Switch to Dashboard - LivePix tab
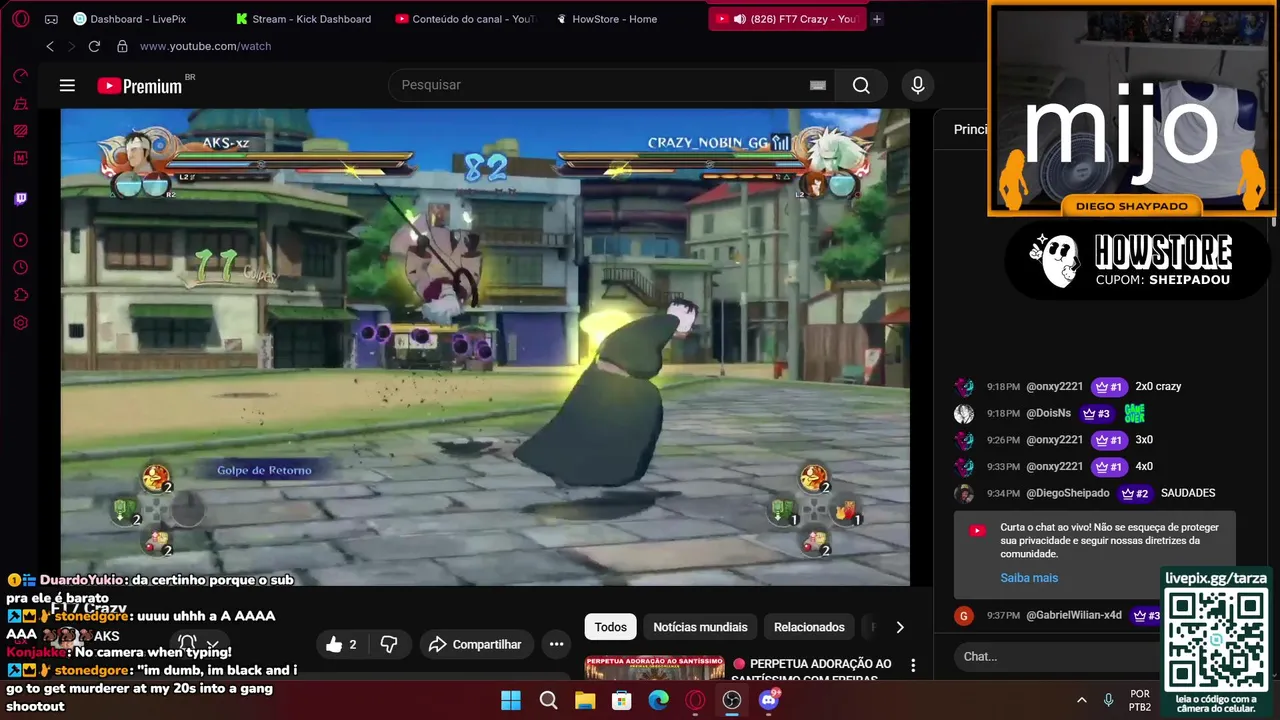The width and height of the screenshot is (1280, 720). click(x=128, y=19)
